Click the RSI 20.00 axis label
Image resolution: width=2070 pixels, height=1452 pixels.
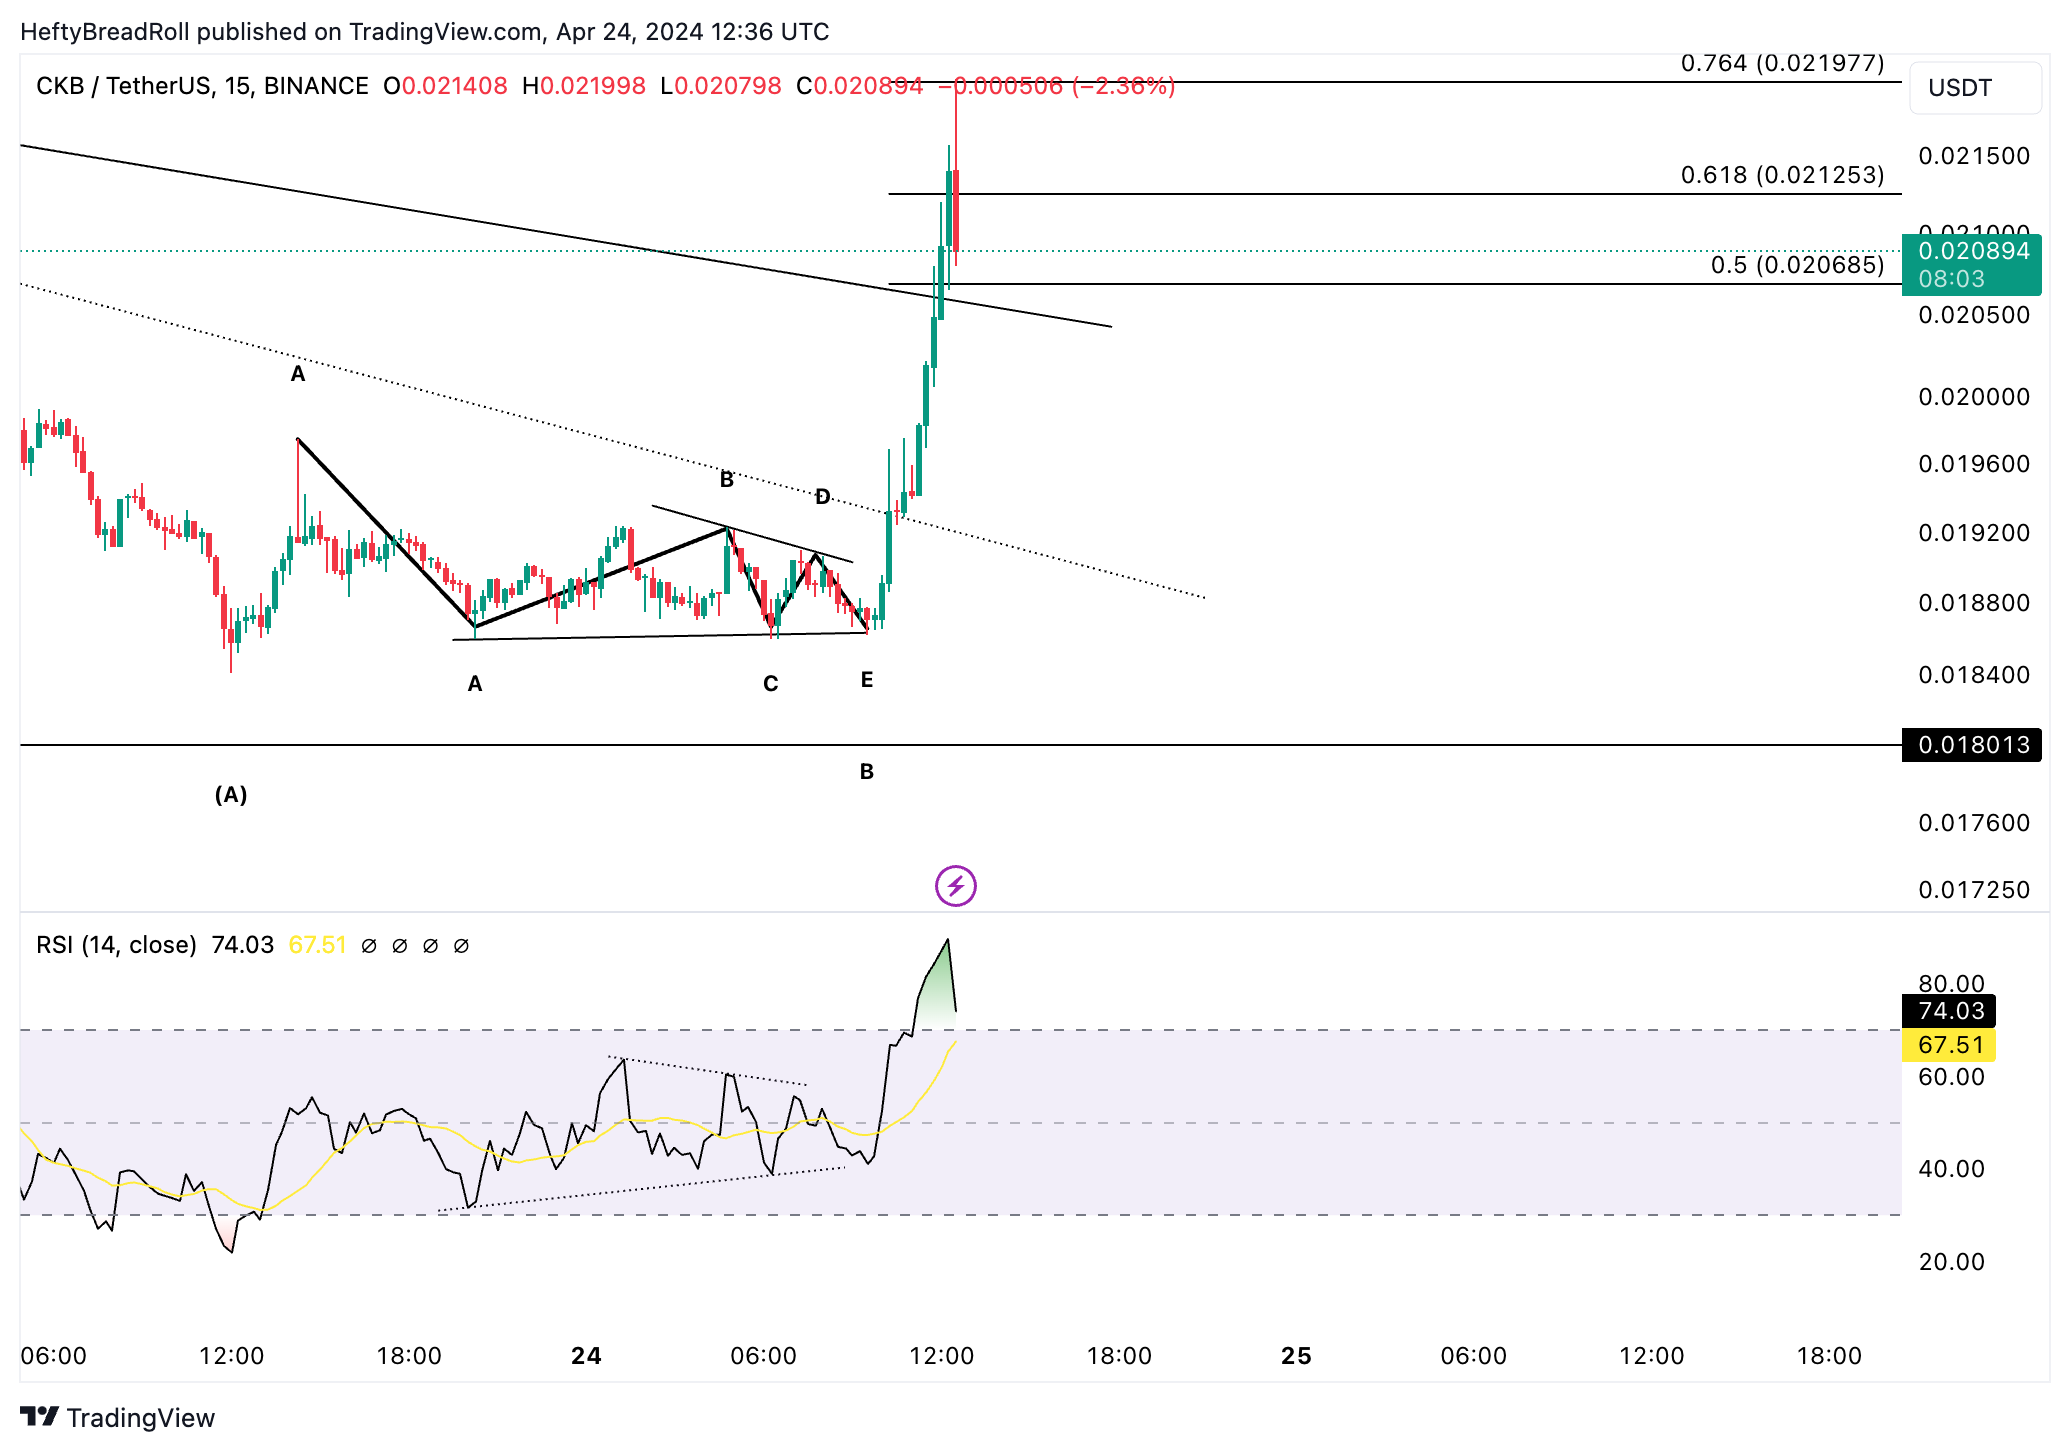1951,1262
